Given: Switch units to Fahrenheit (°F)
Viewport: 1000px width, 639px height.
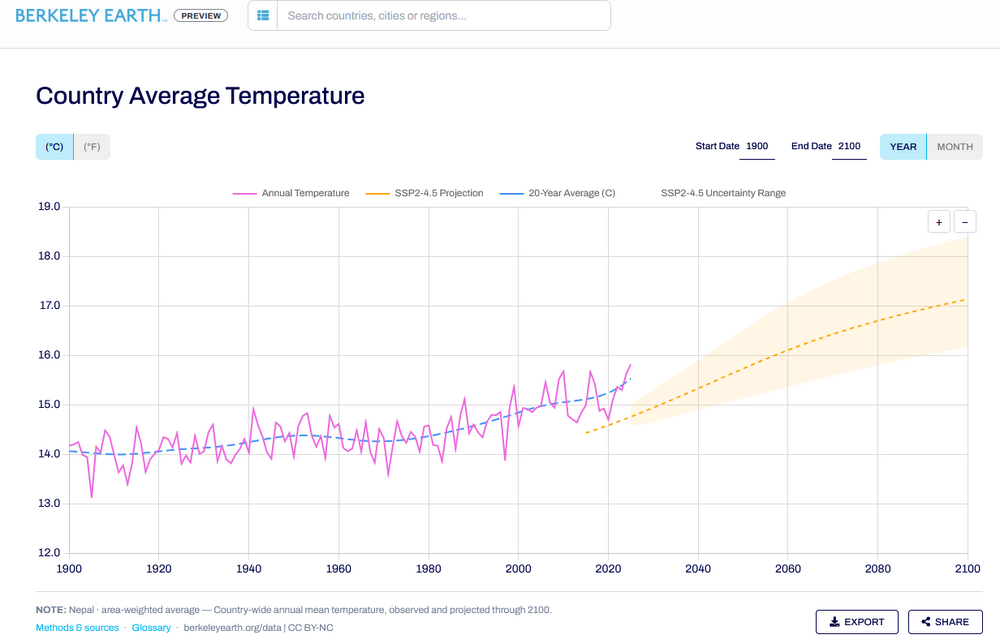Looking at the screenshot, I should (x=92, y=147).
